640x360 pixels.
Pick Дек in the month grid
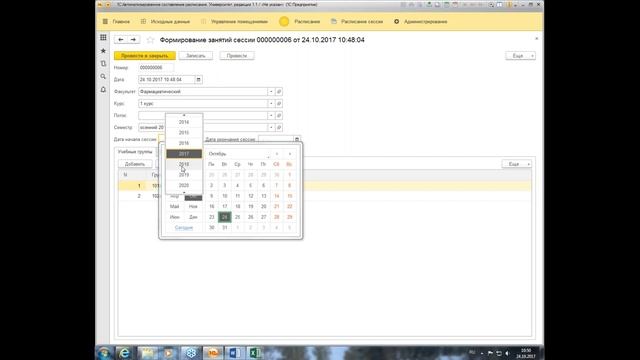pos(193,217)
